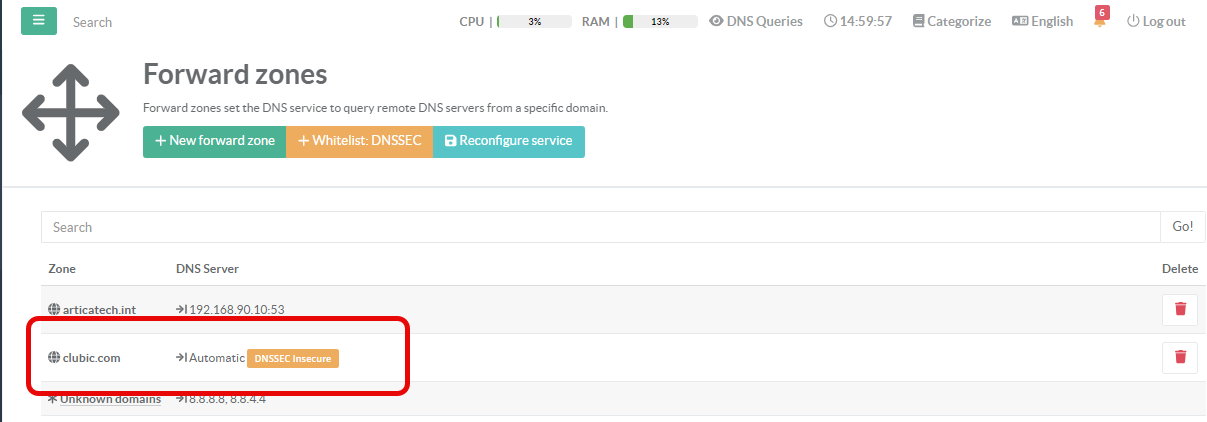Focus the forward zones search field
Image resolution: width=1207 pixels, height=422 pixels.
pyautogui.click(x=600, y=227)
